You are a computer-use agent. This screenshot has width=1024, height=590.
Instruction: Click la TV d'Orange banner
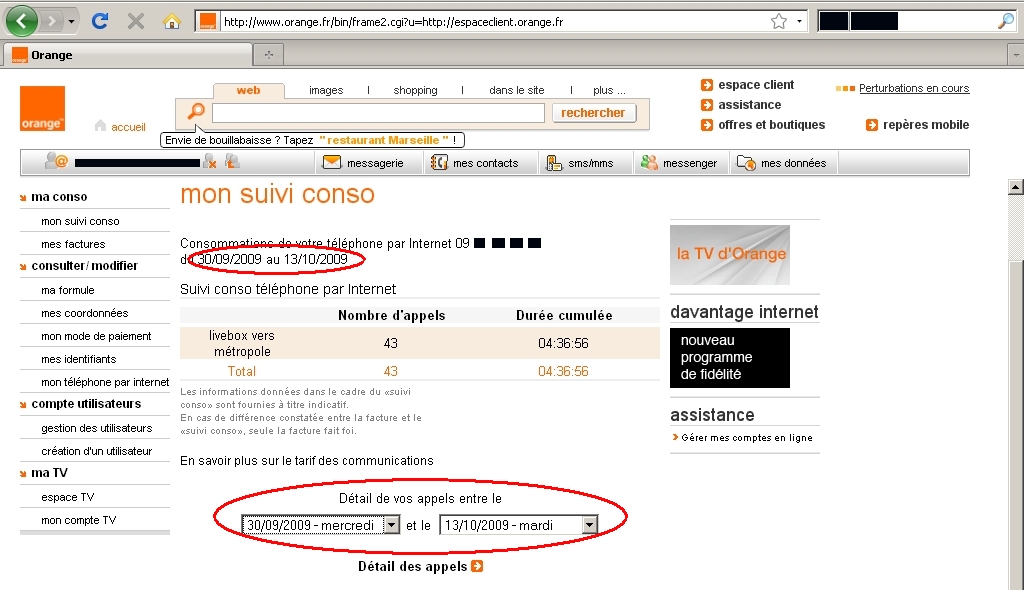[x=729, y=255]
